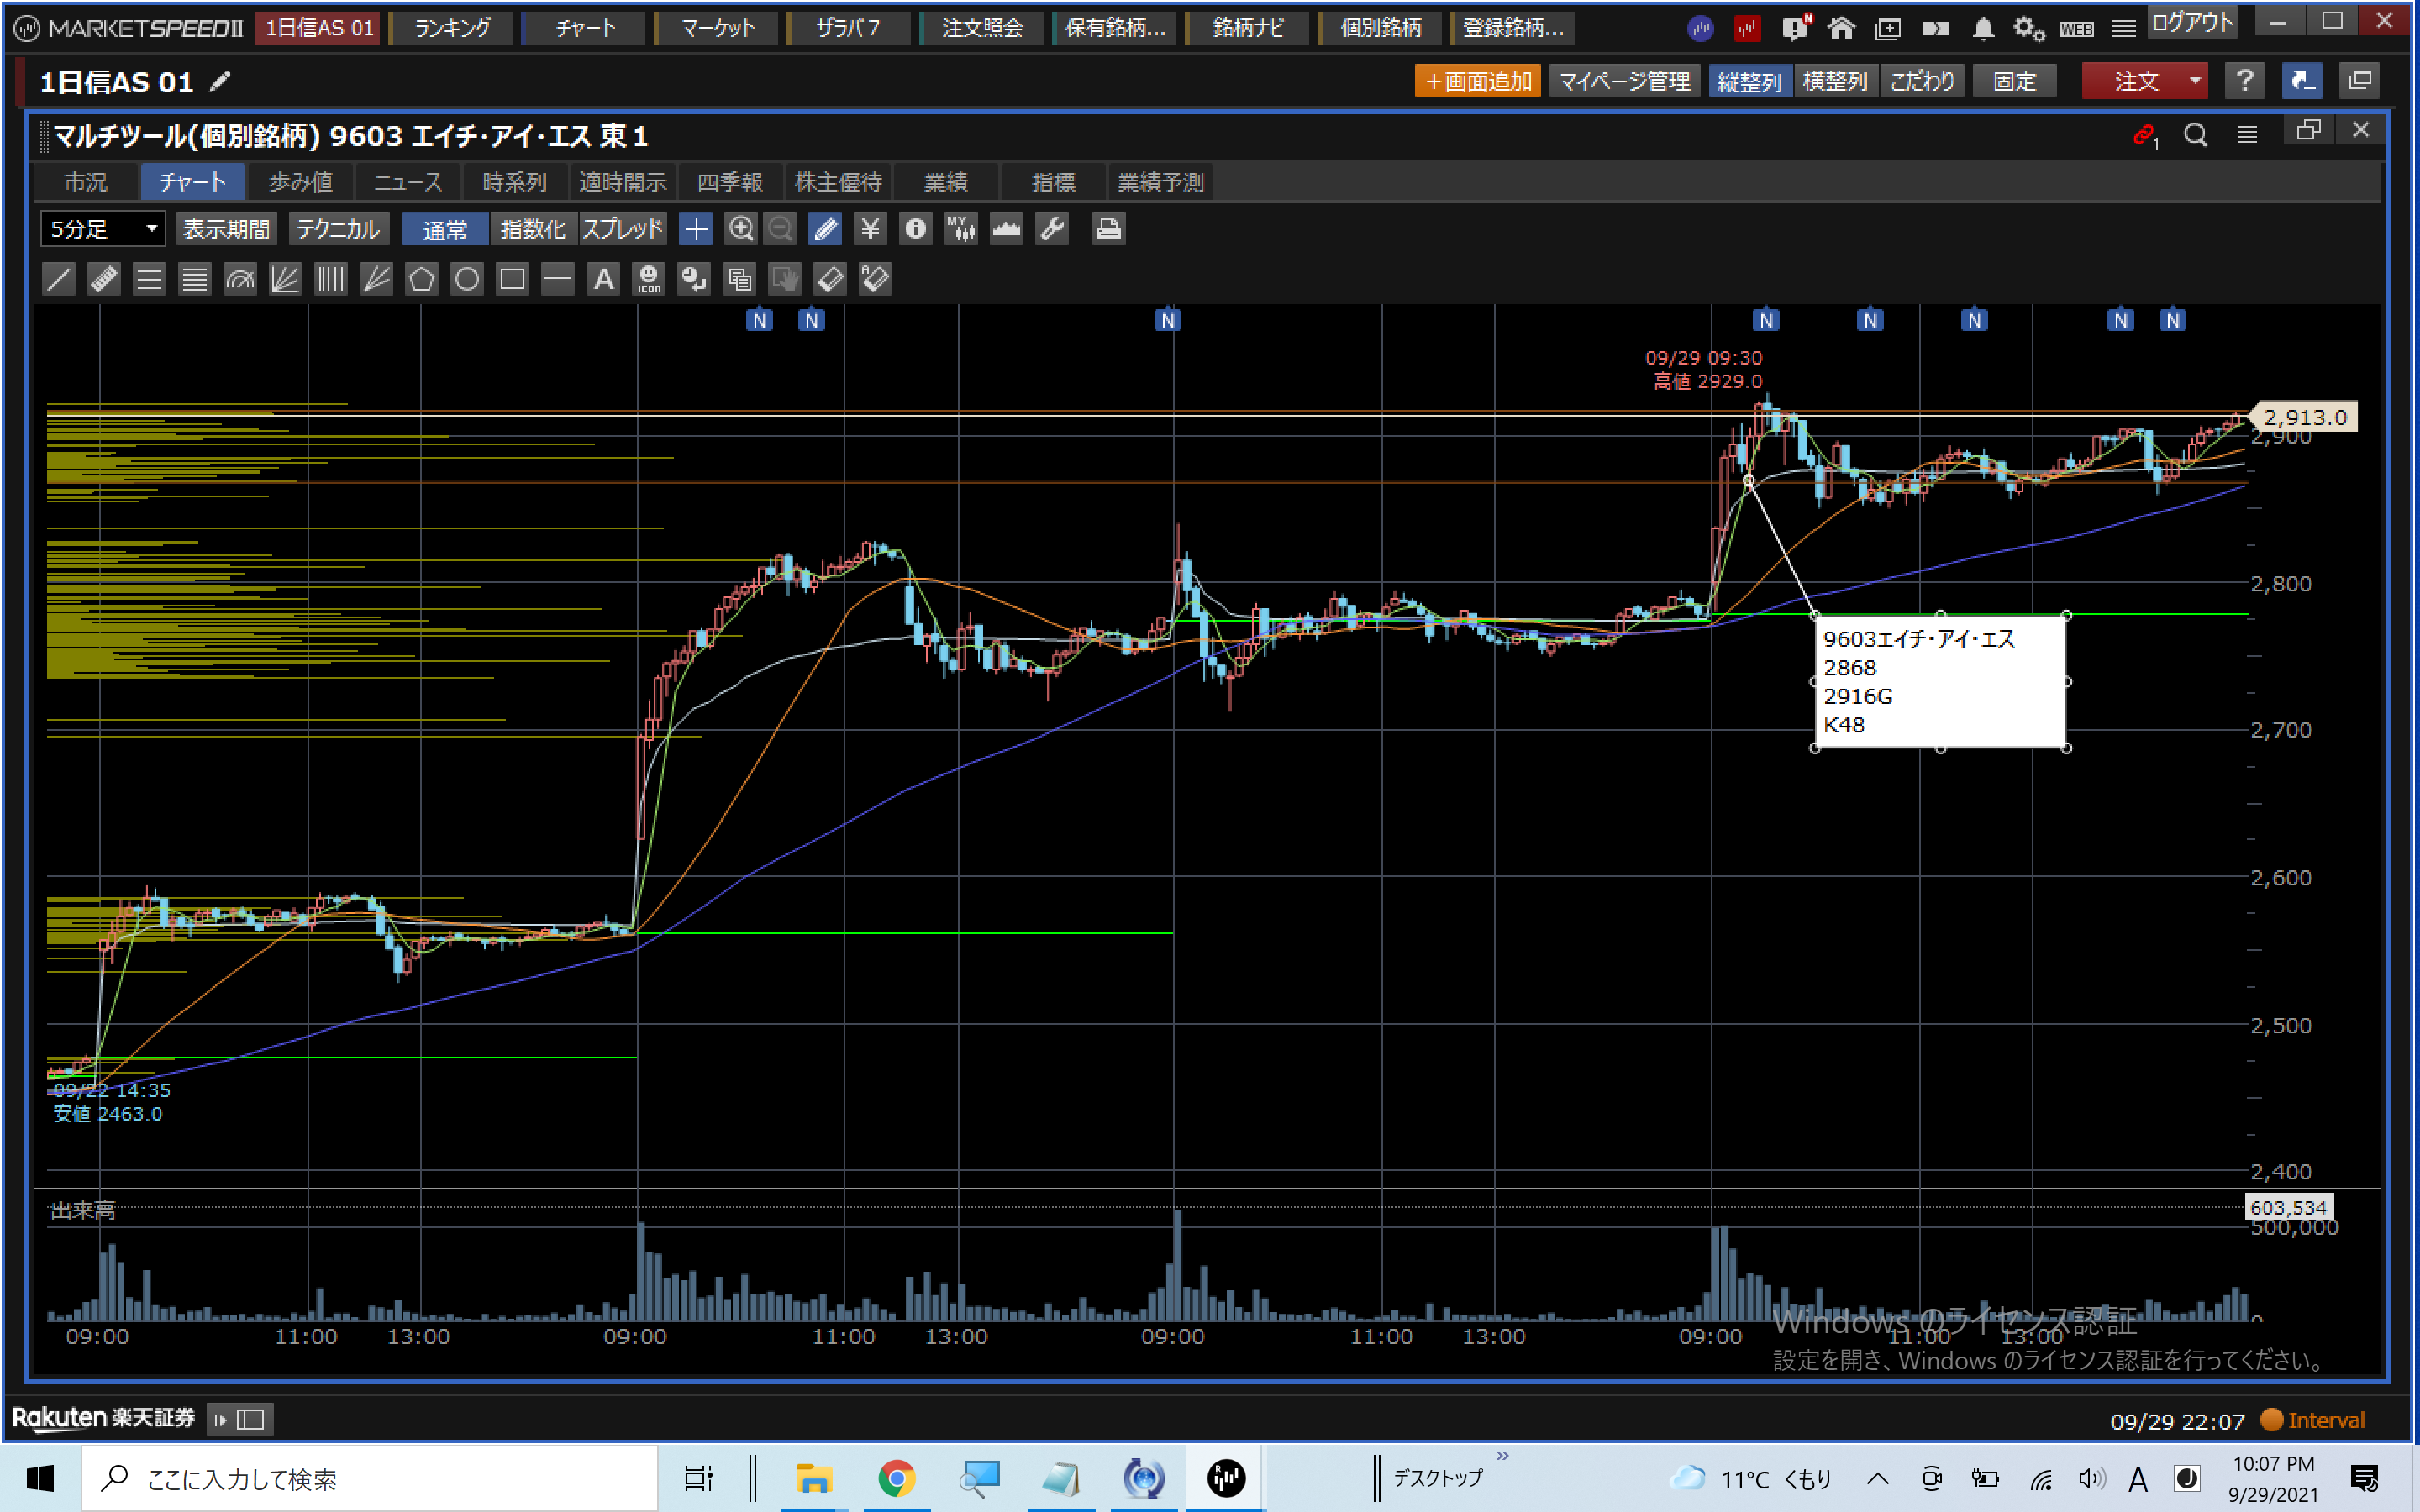
Task: Click the notification bell icon
Action: [1983, 28]
